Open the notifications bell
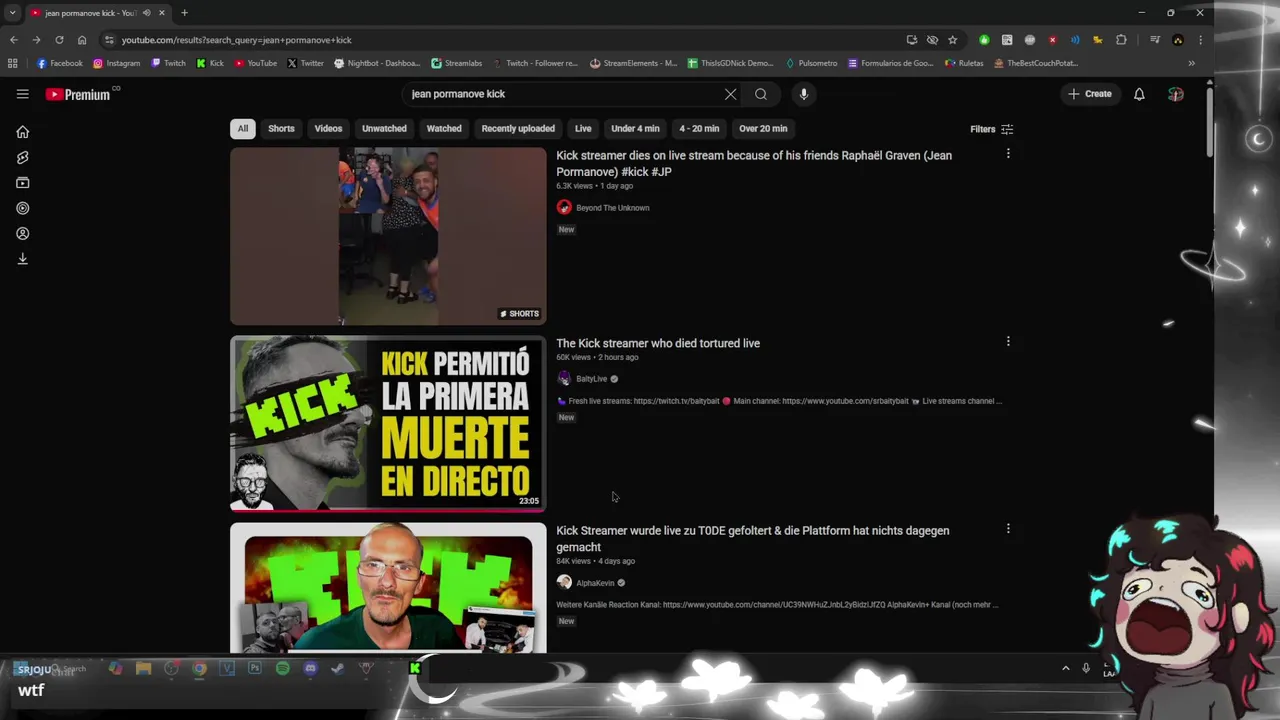This screenshot has width=1280, height=720. click(x=1139, y=94)
